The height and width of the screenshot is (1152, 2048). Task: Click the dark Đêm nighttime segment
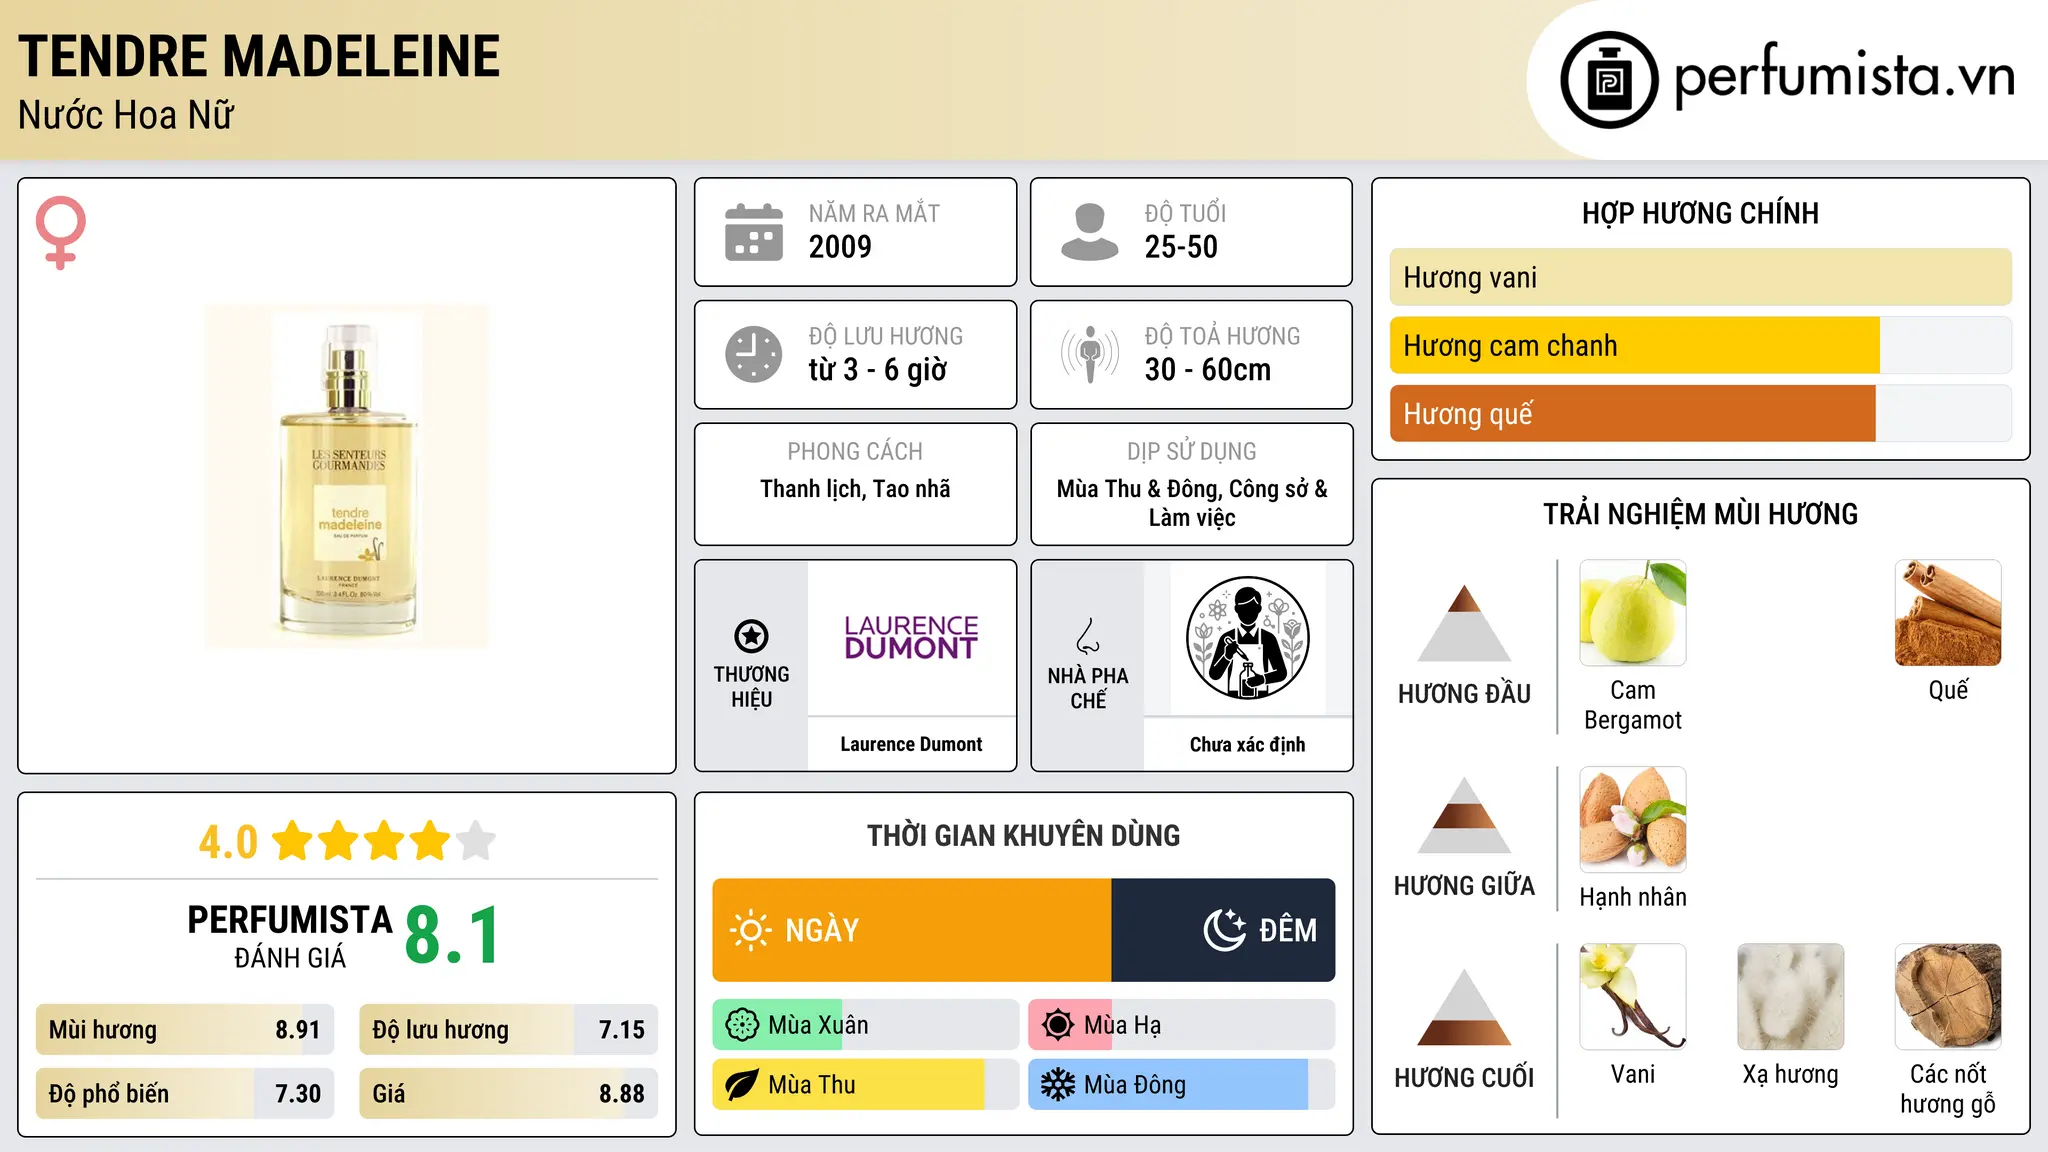[x=1224, y=930]
